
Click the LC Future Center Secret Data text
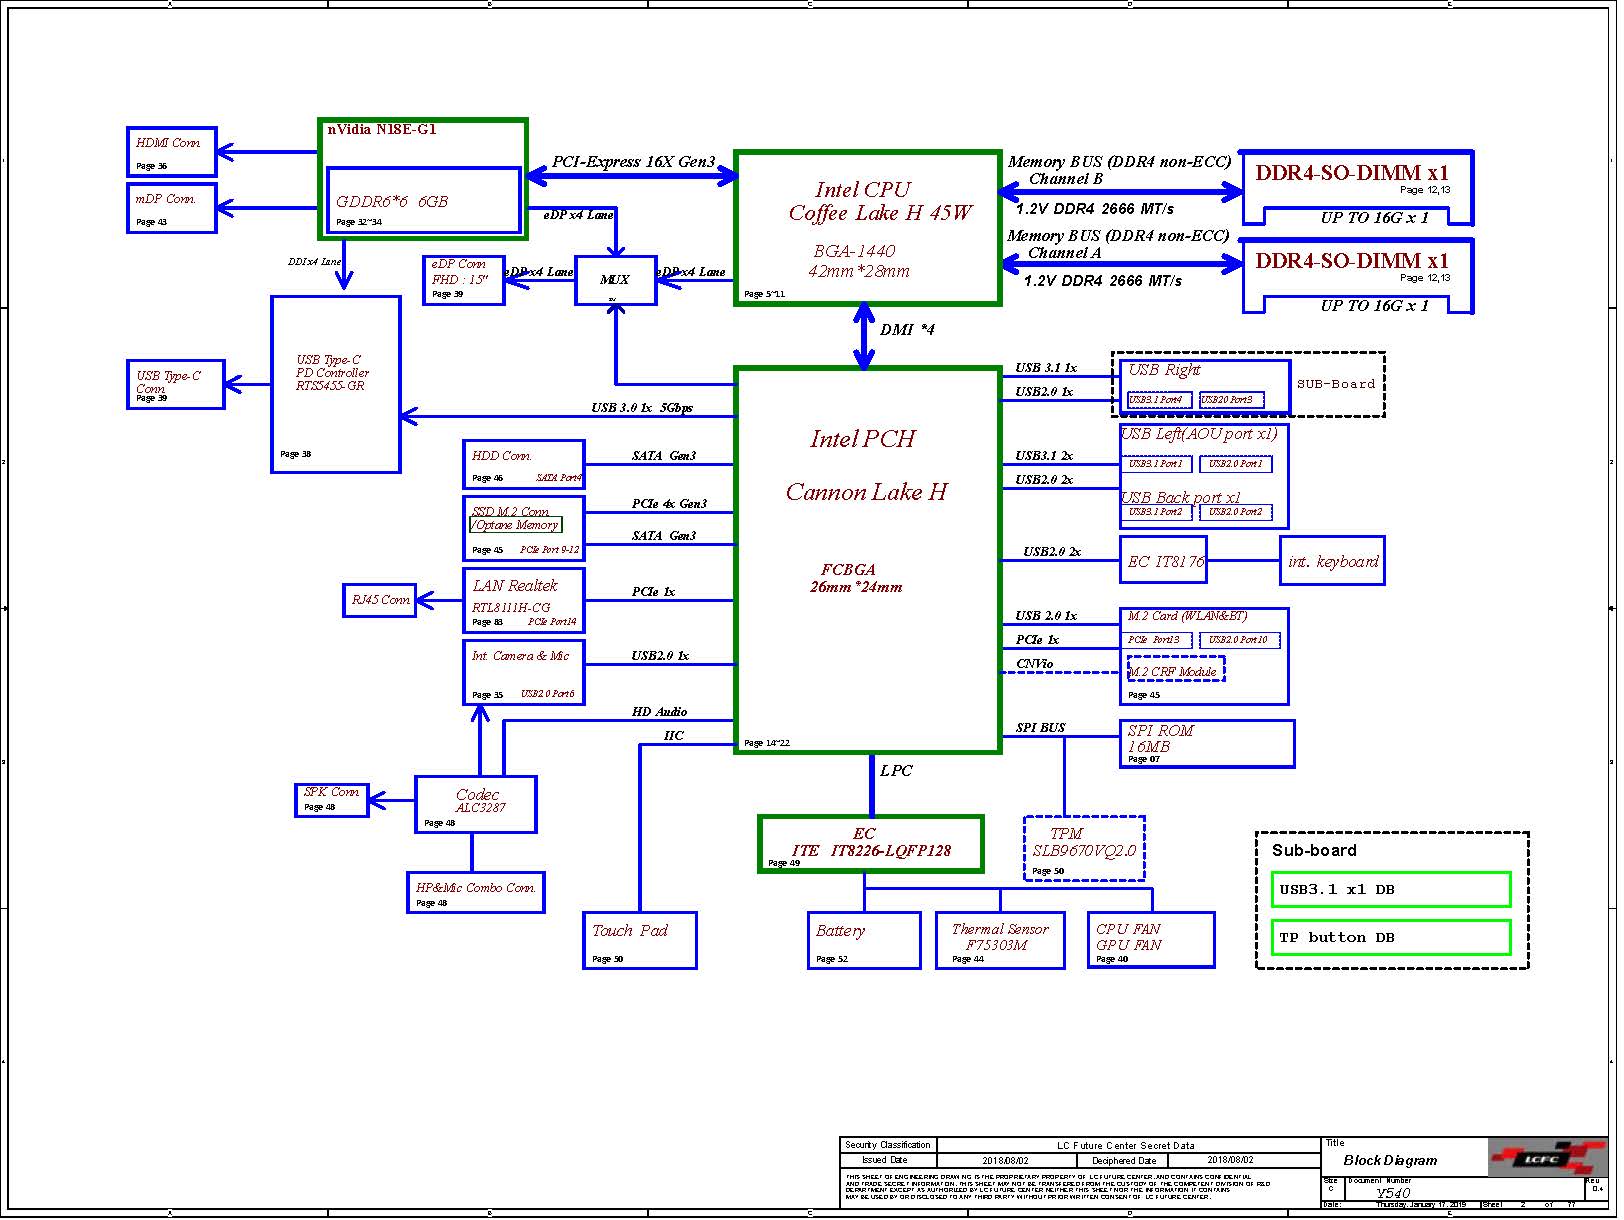click(x=1126, y=1146)
